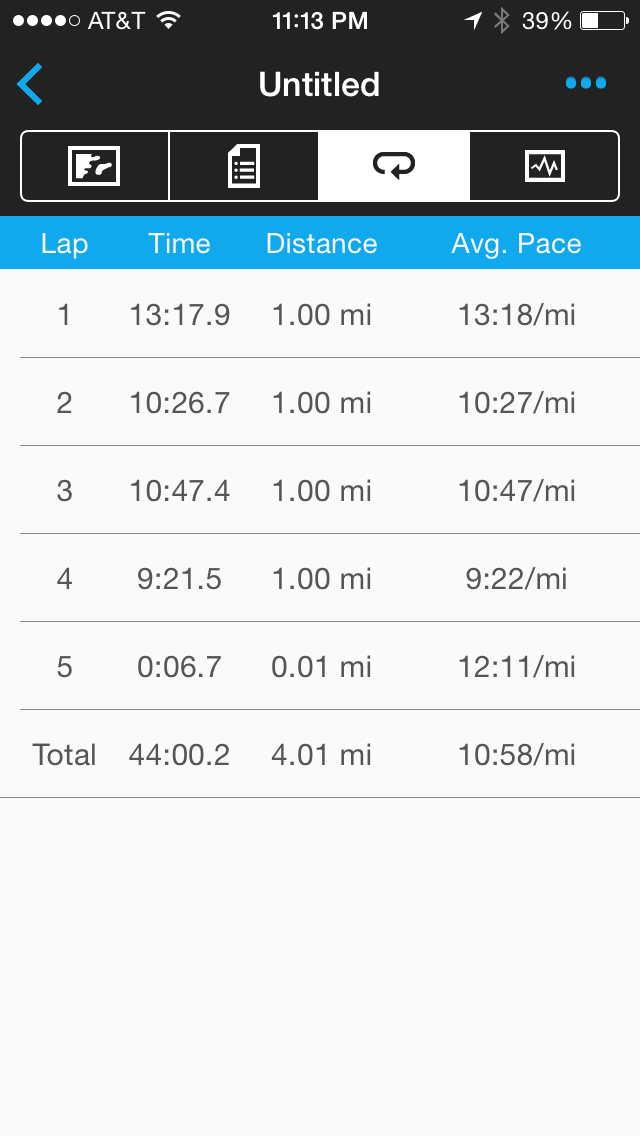Tap the Avg. Pace column header
The width and height of the screenshot is (640, 1136).
(516, 244)
